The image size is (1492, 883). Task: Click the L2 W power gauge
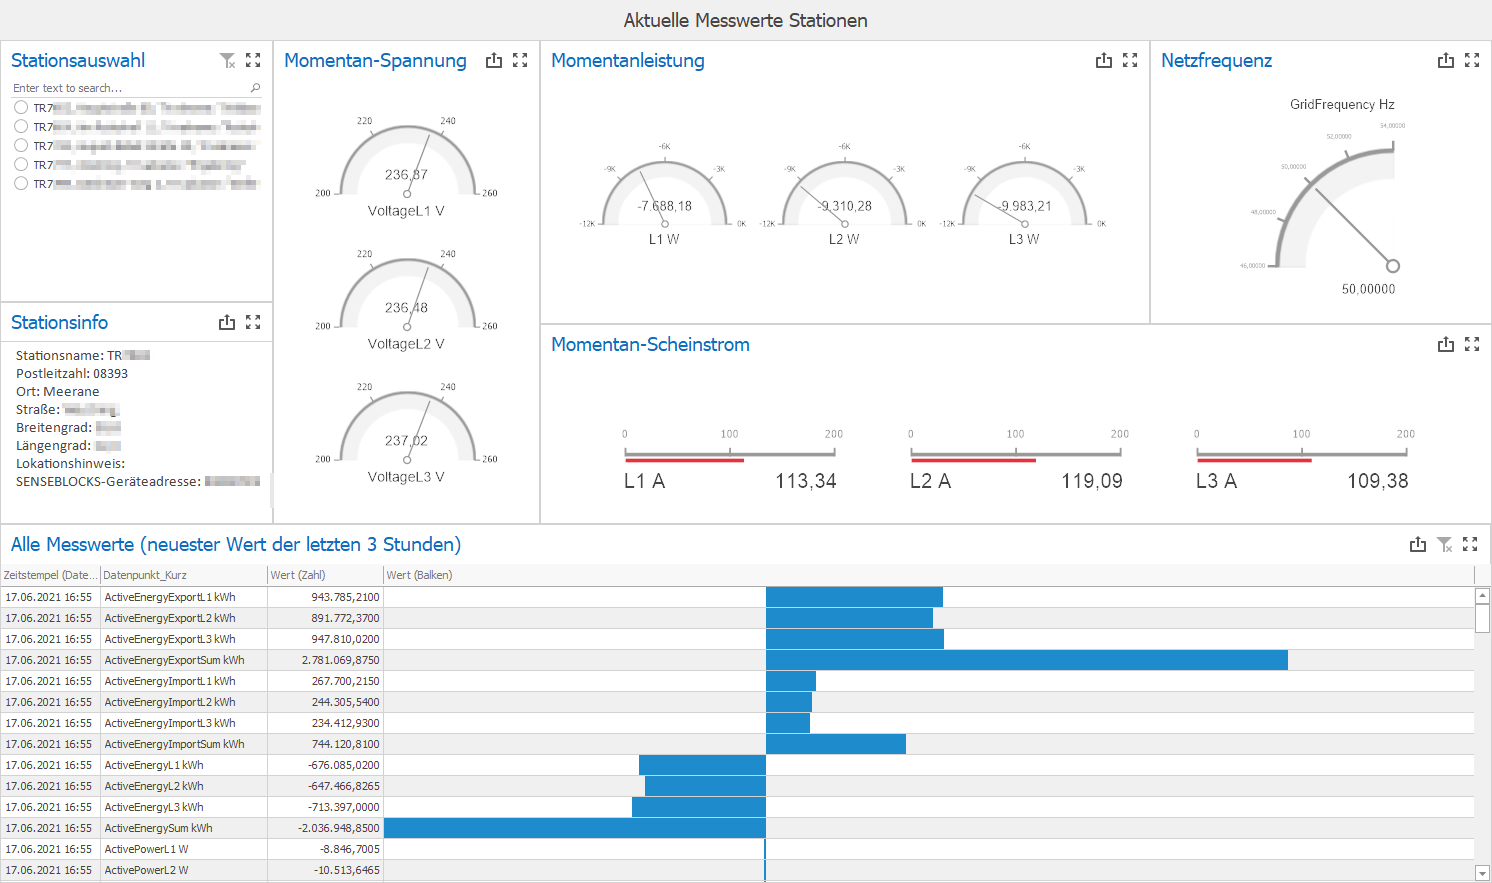pyautogui.click(x=844, y=195)
